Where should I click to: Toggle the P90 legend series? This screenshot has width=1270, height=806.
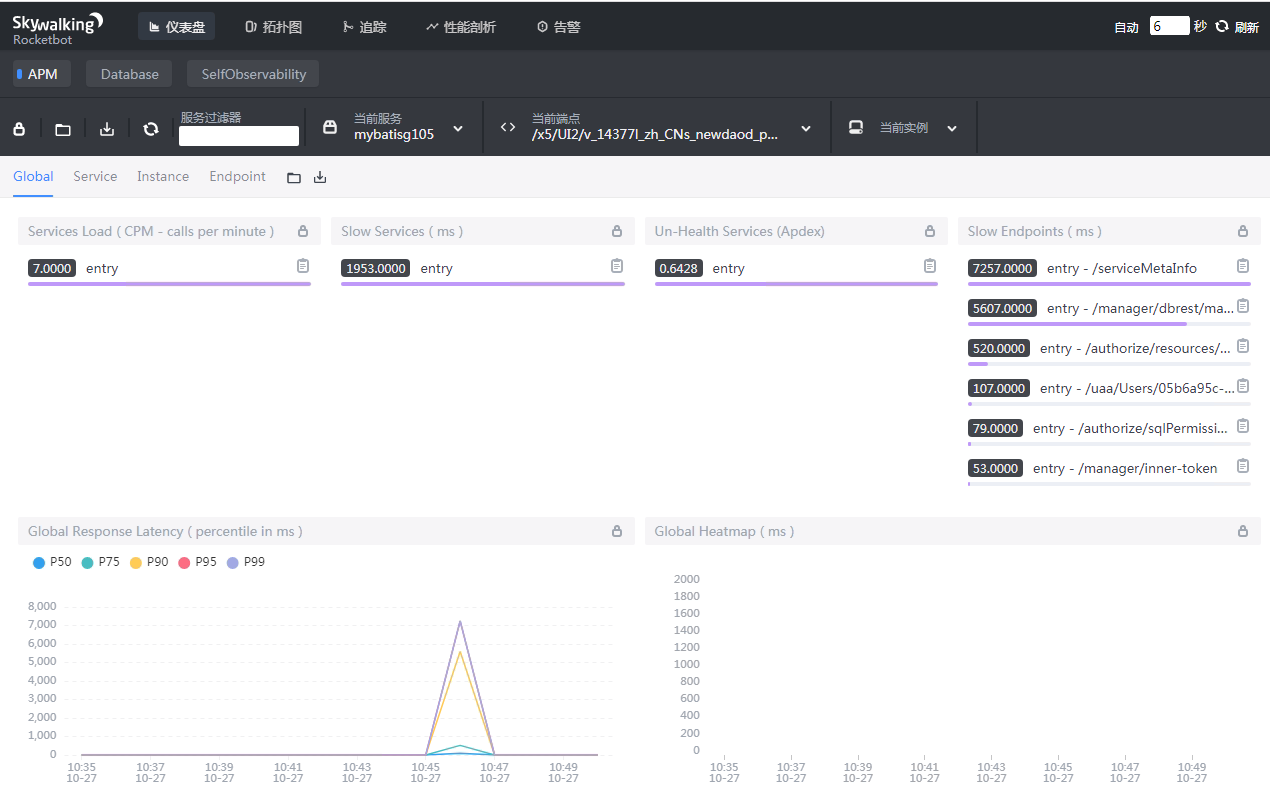click(149, 563)
